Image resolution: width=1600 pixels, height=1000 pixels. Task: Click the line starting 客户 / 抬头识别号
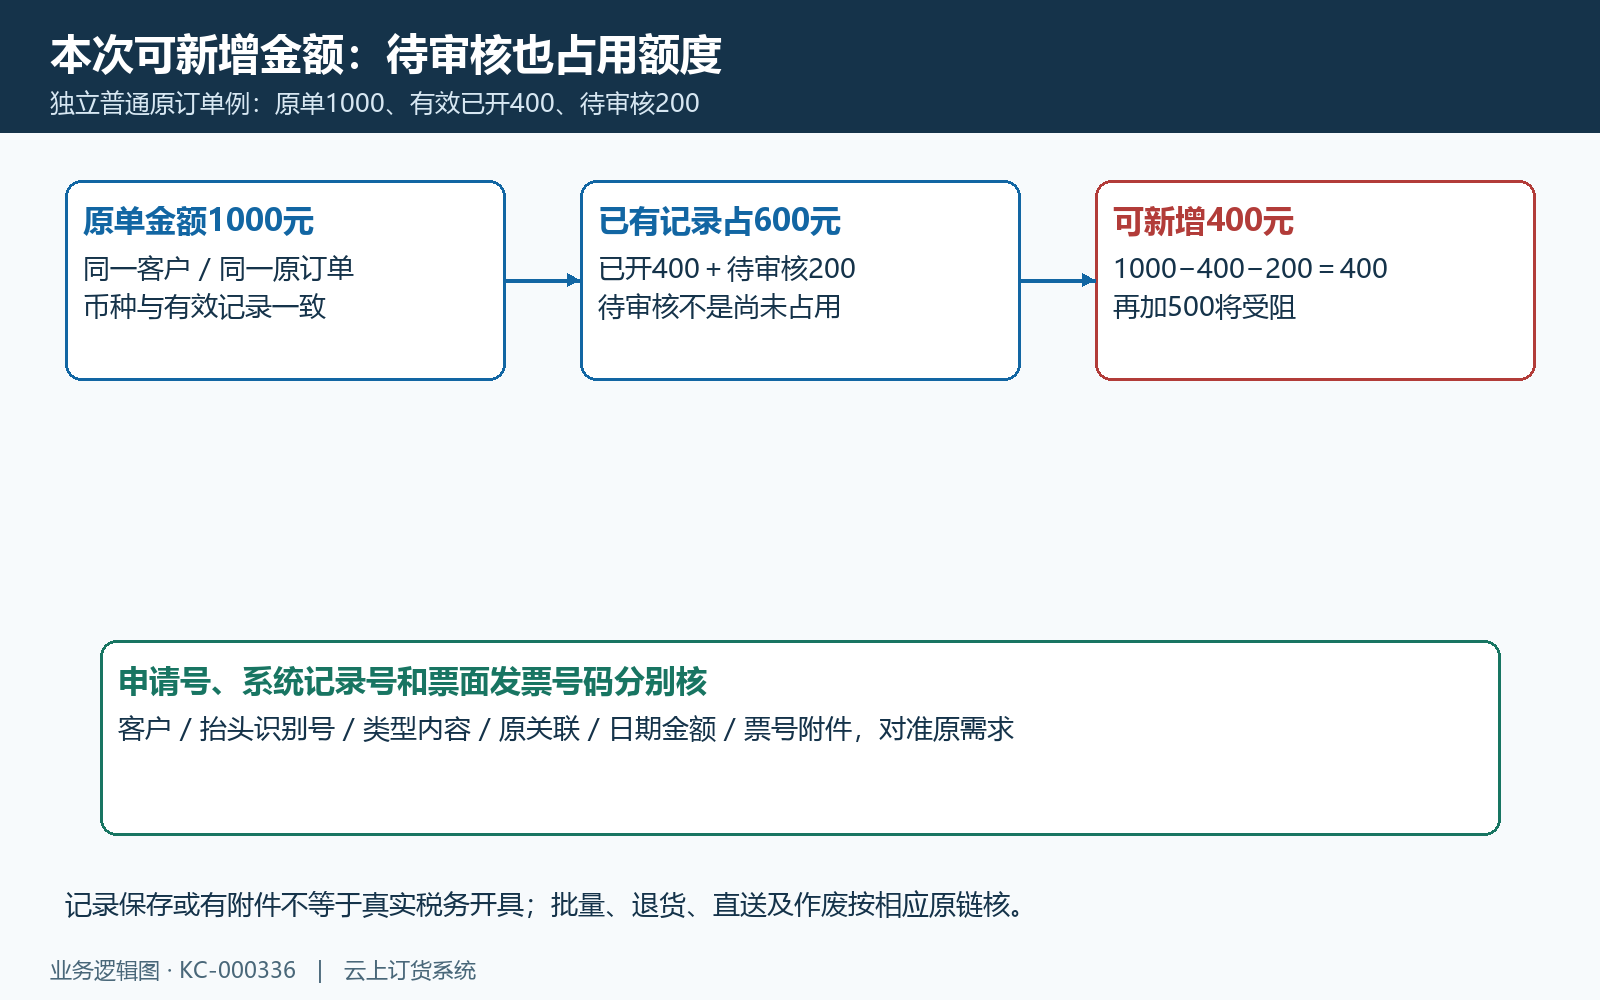coord(566,729)
